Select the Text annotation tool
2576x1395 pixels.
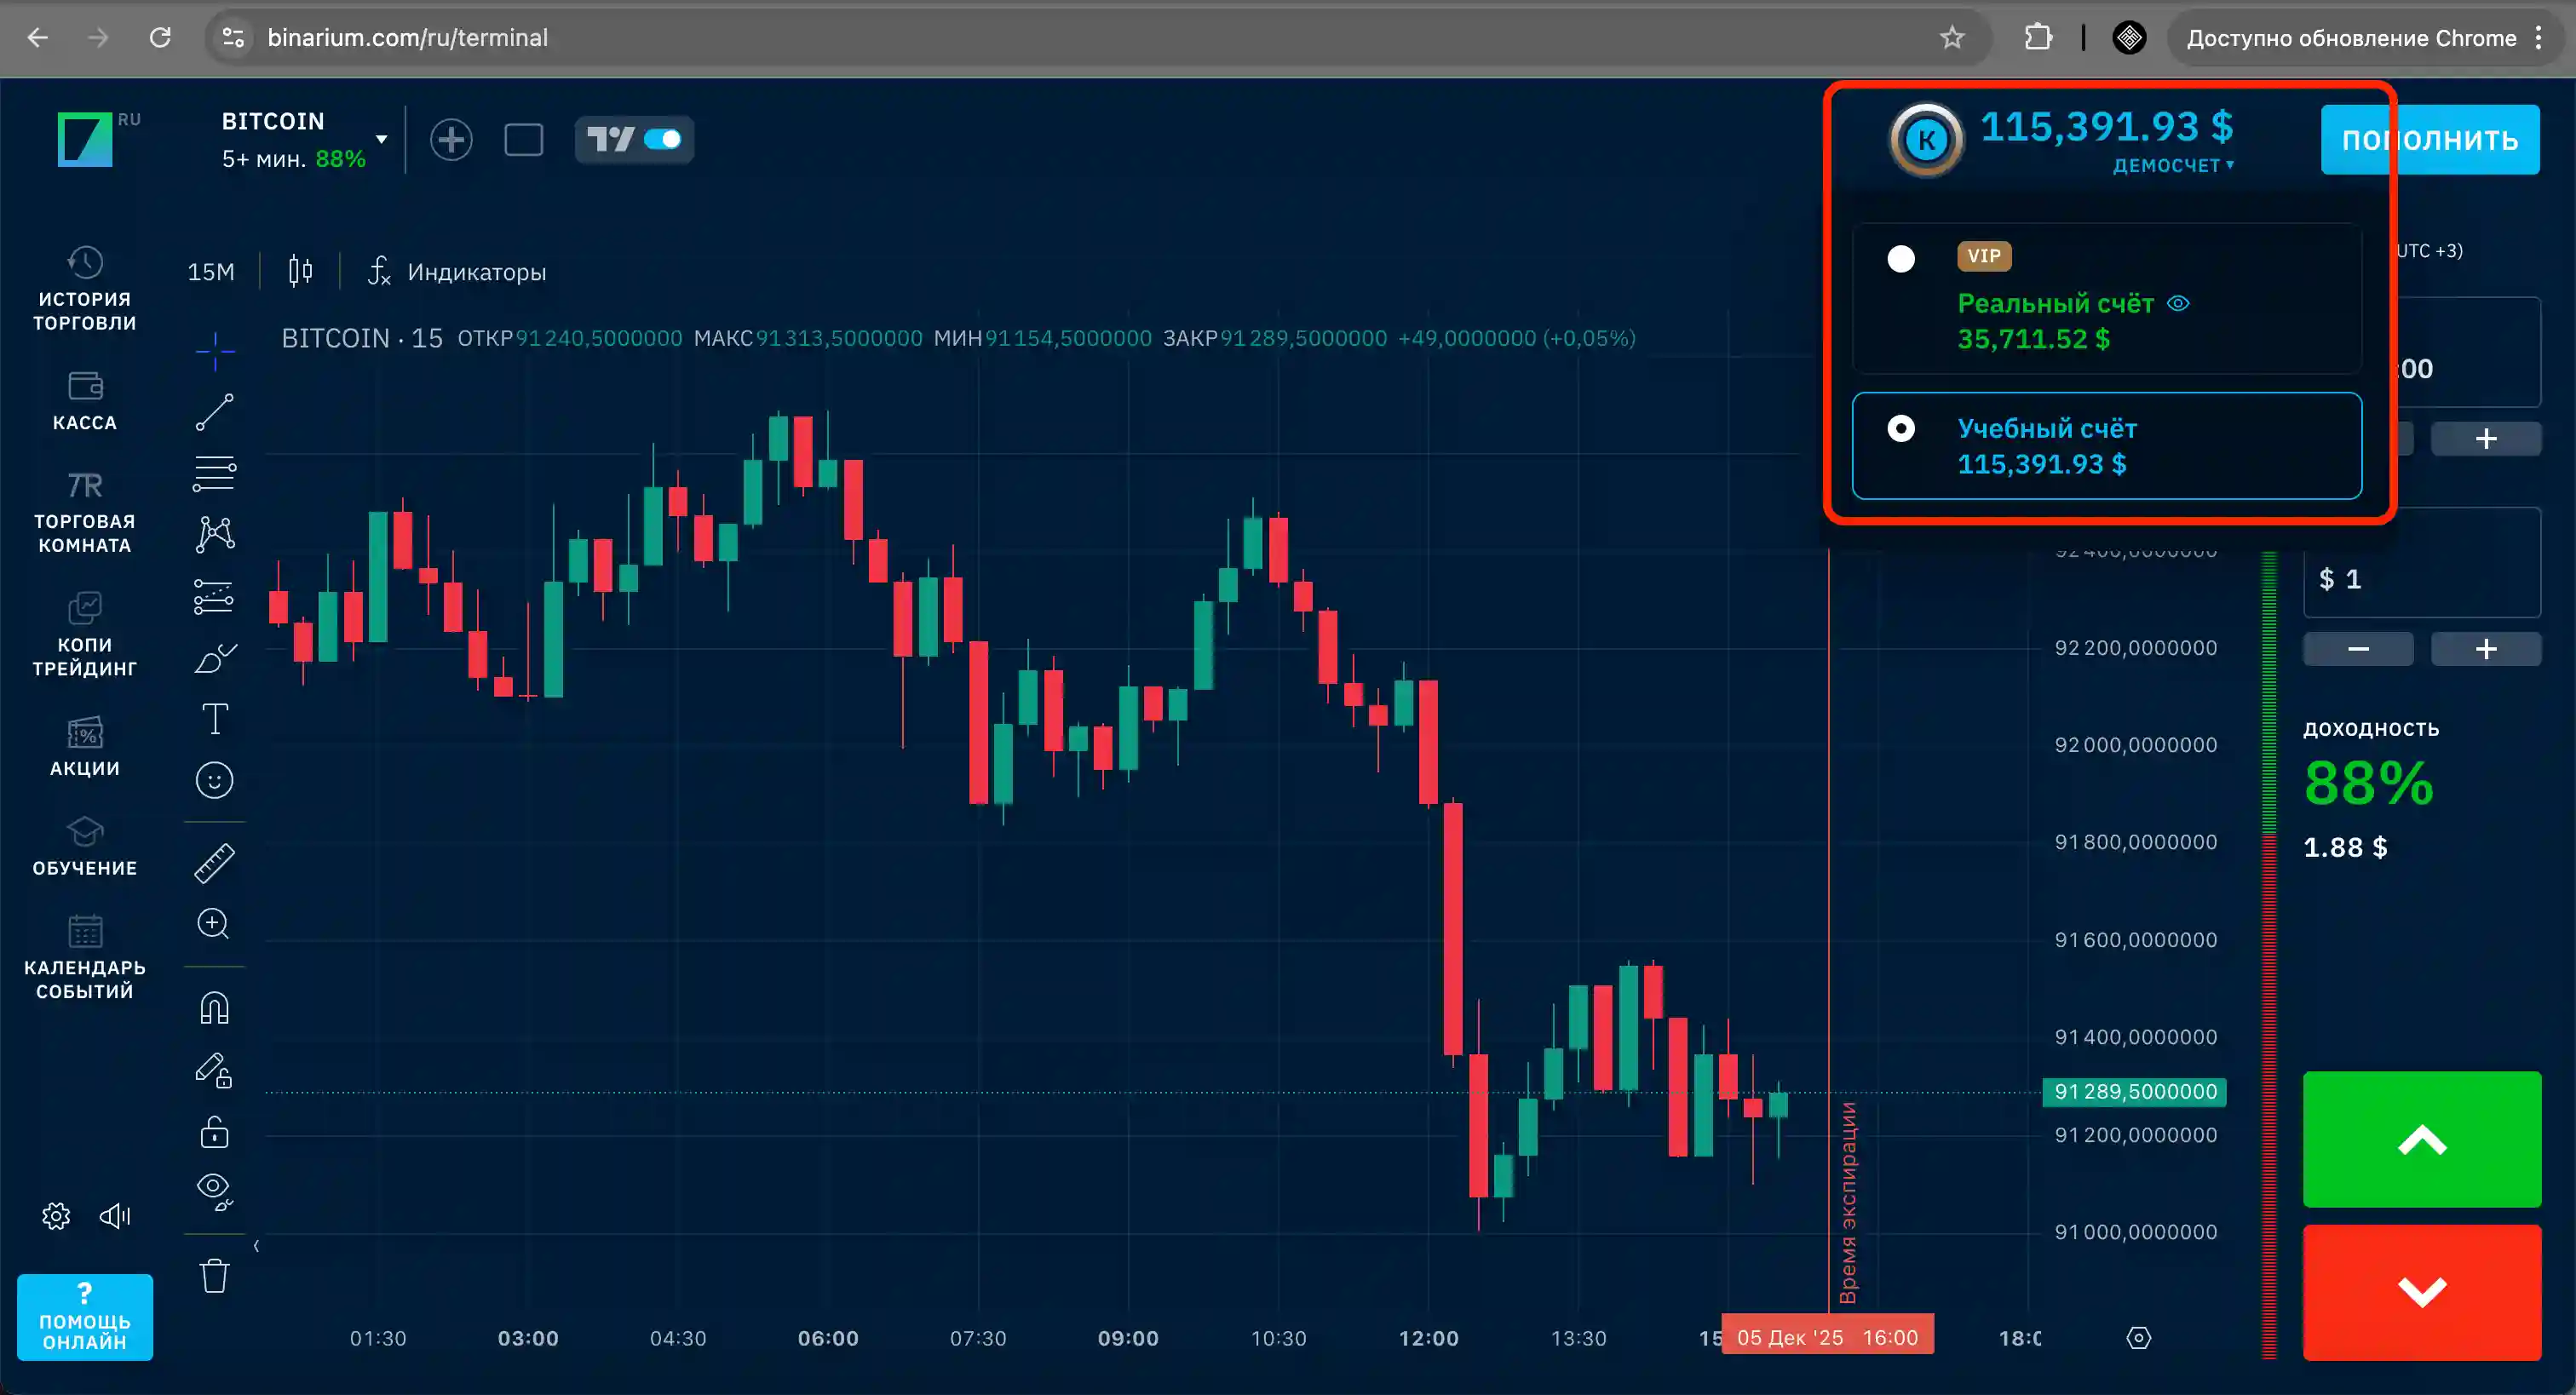214,719
